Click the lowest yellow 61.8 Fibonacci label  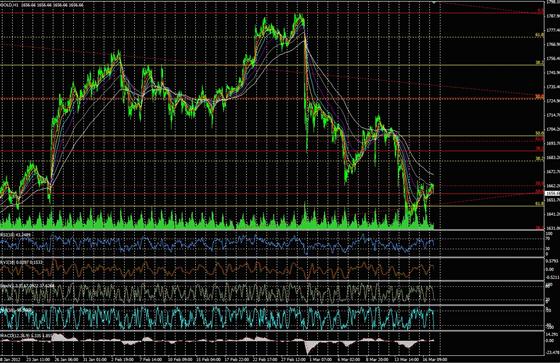point(539,204)
